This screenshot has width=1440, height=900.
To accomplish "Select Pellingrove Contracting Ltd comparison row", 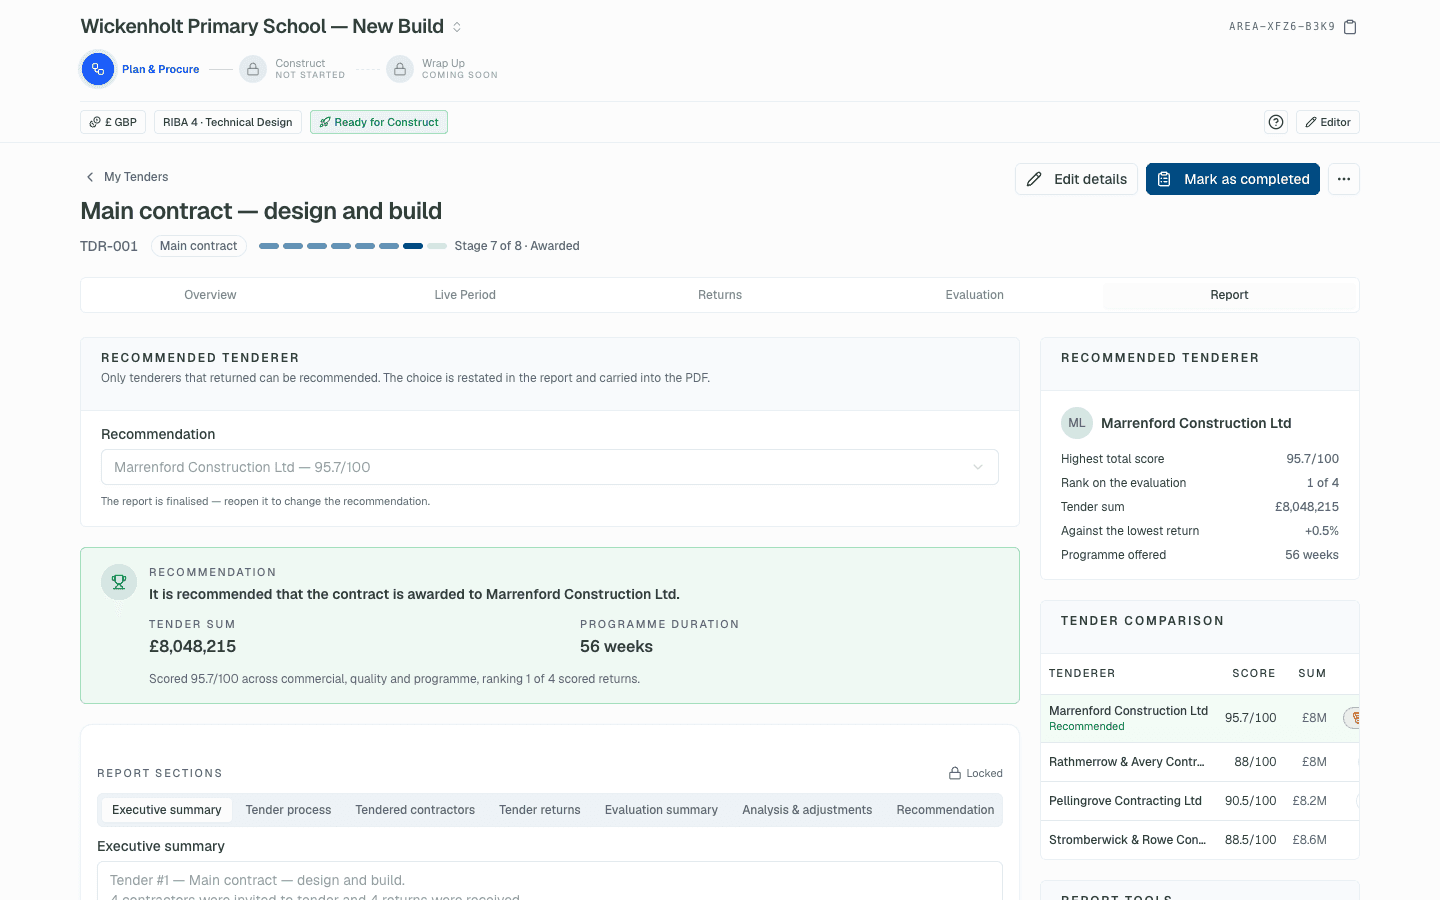I will coord(1200,801).
